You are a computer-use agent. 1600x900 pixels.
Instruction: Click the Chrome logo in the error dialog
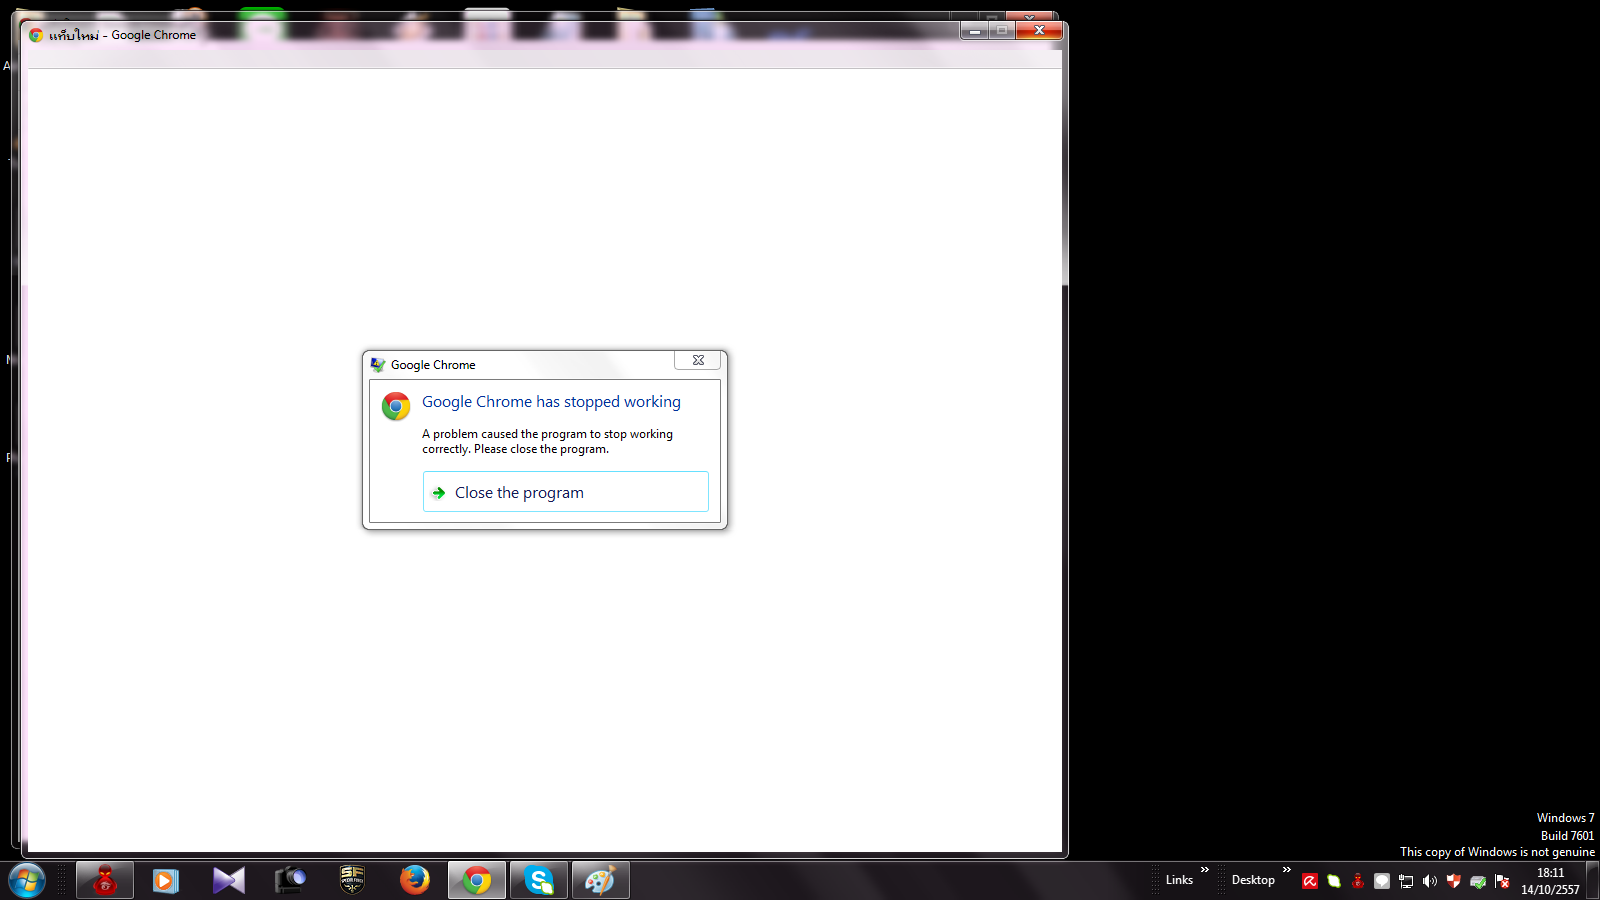[396, 406]
